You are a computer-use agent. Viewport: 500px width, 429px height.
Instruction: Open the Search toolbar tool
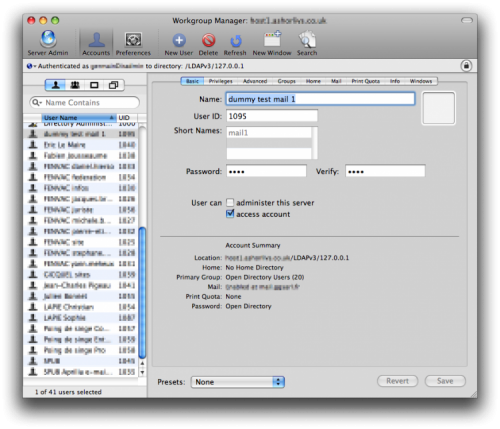(x=307, y=43)
